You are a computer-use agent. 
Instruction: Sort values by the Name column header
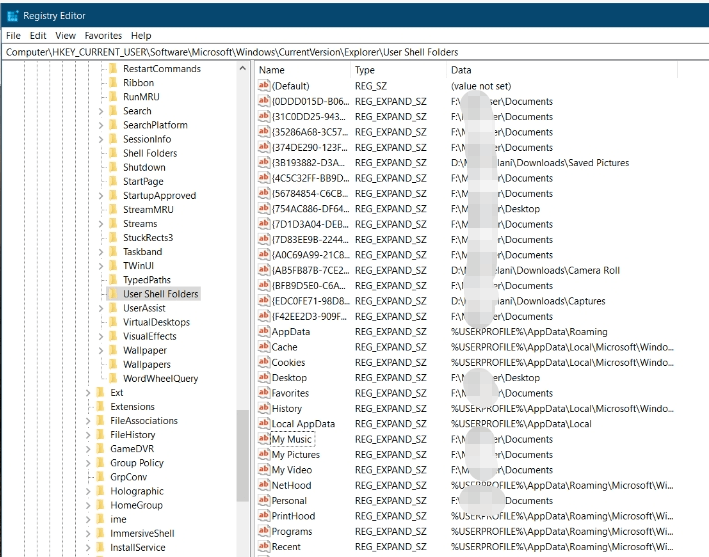click(x=303, y=70)
